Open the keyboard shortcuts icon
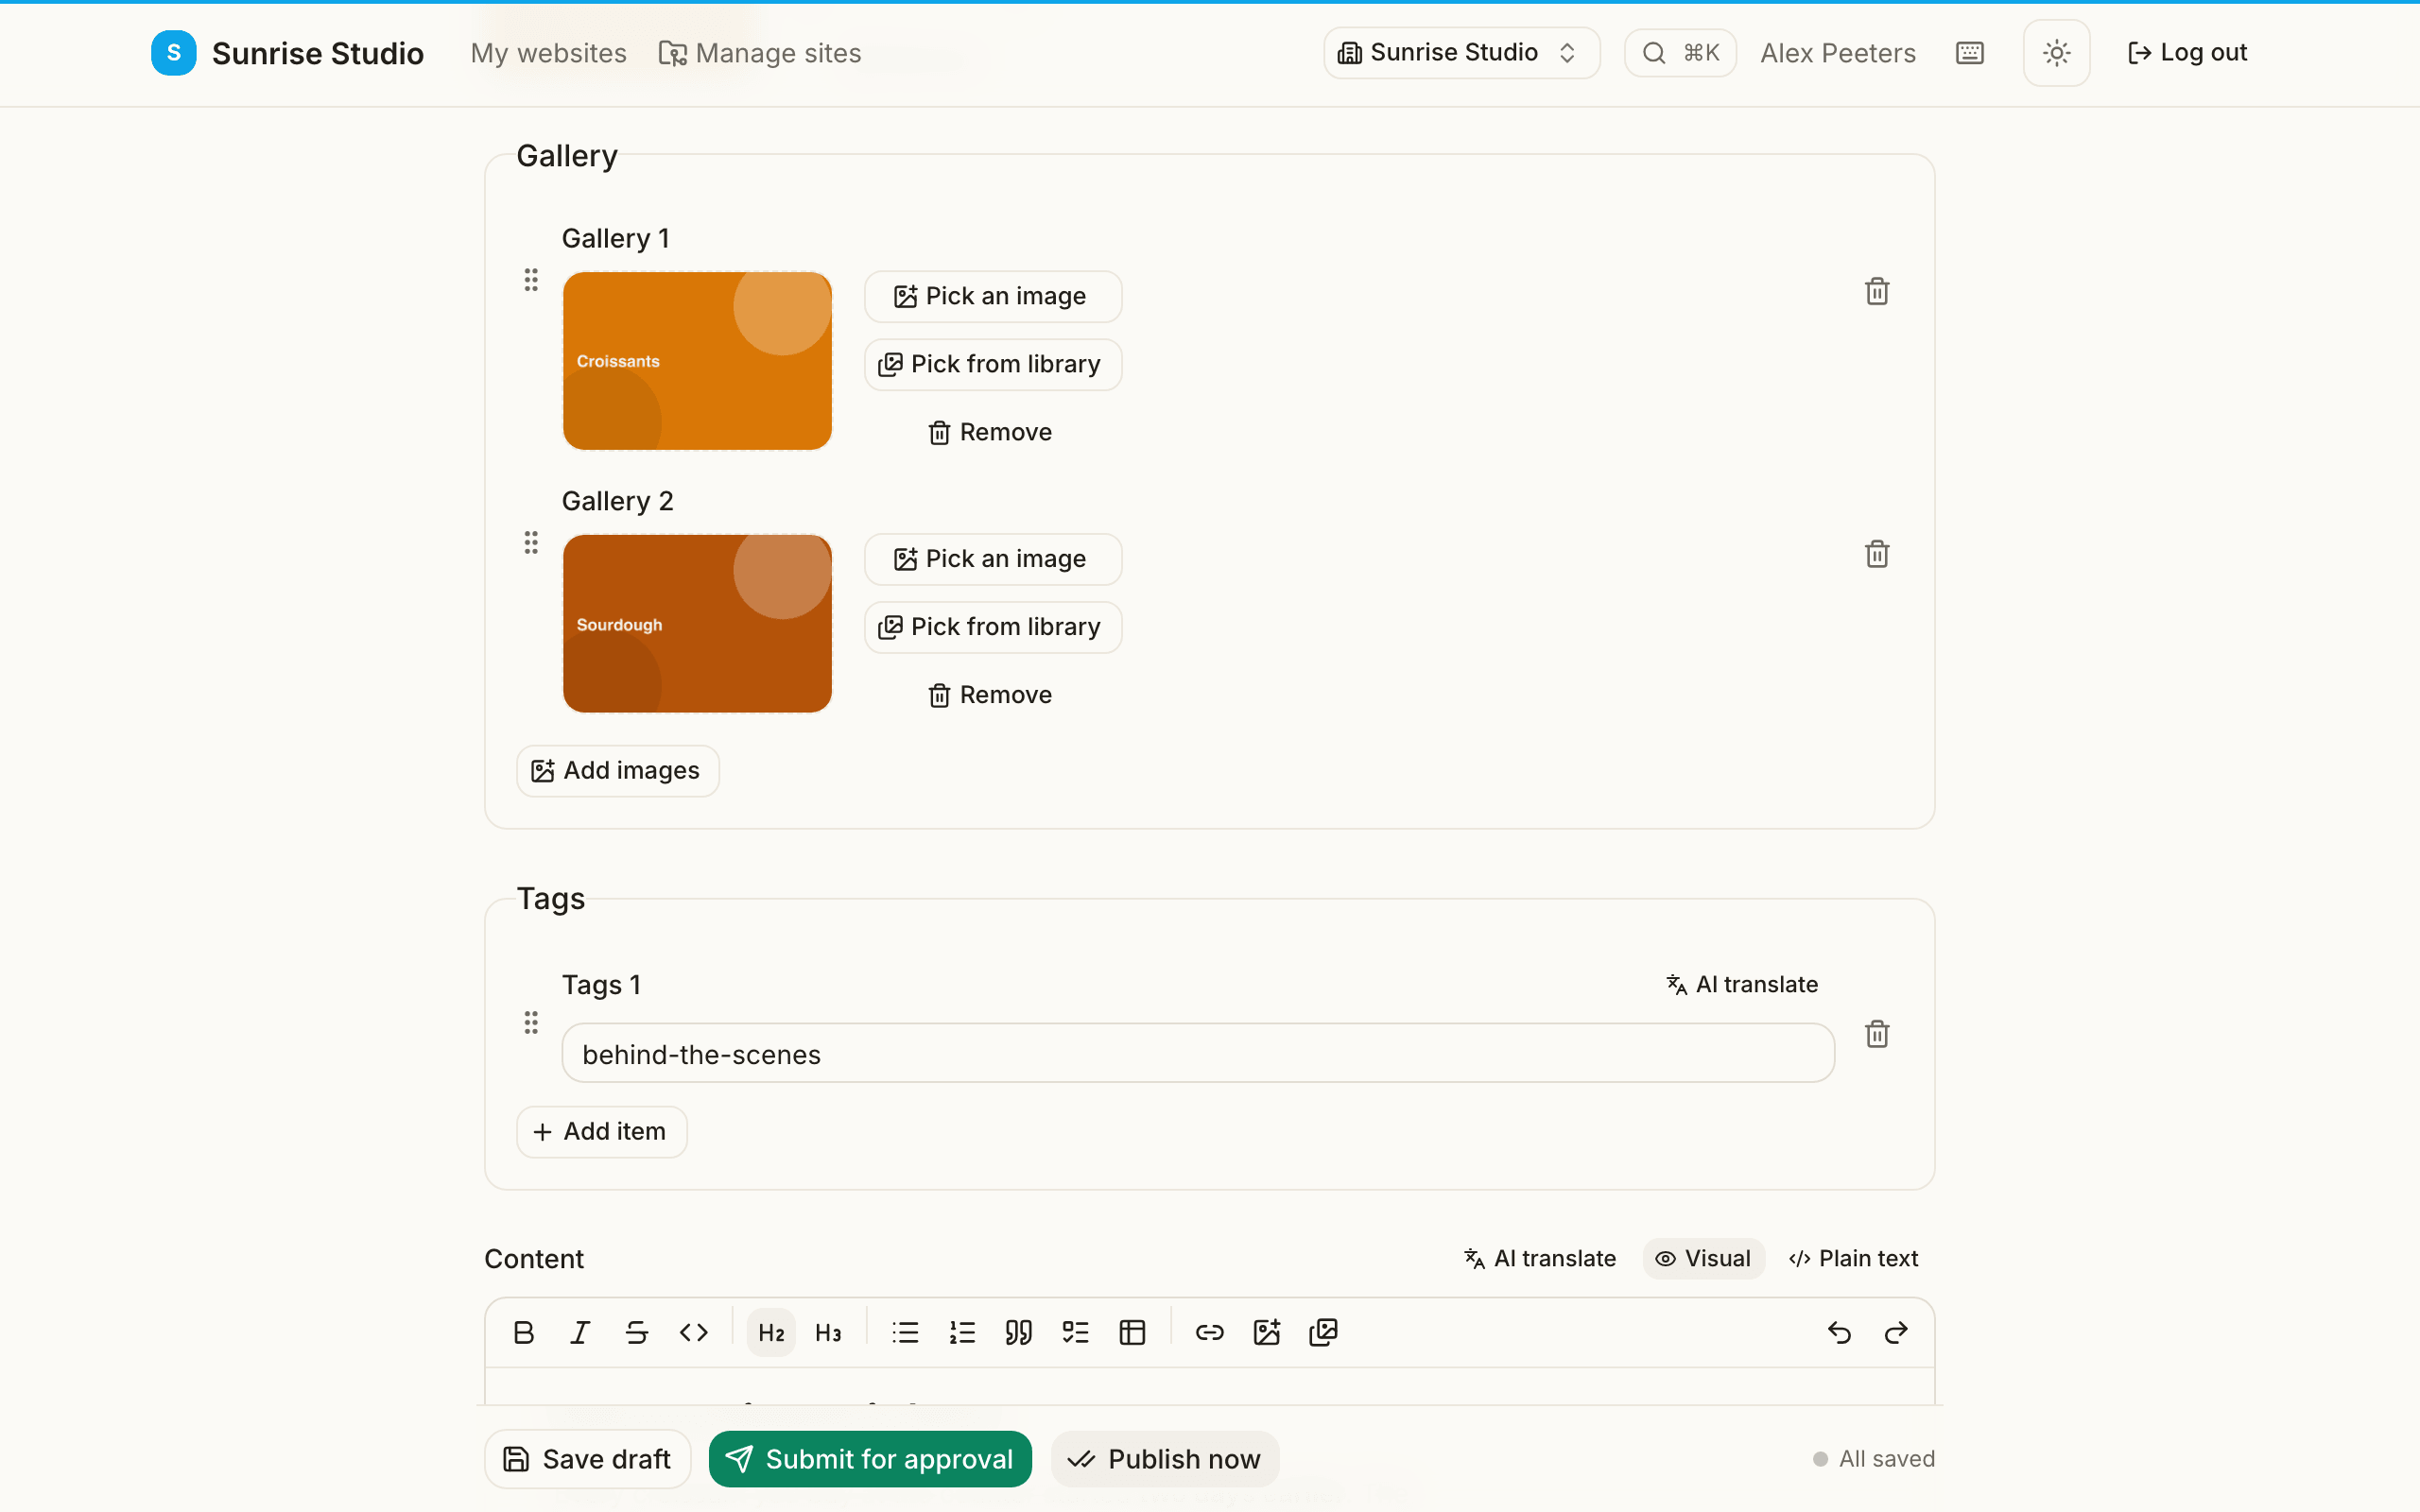This screenshot has width=2420, height=1512. 1970,53
